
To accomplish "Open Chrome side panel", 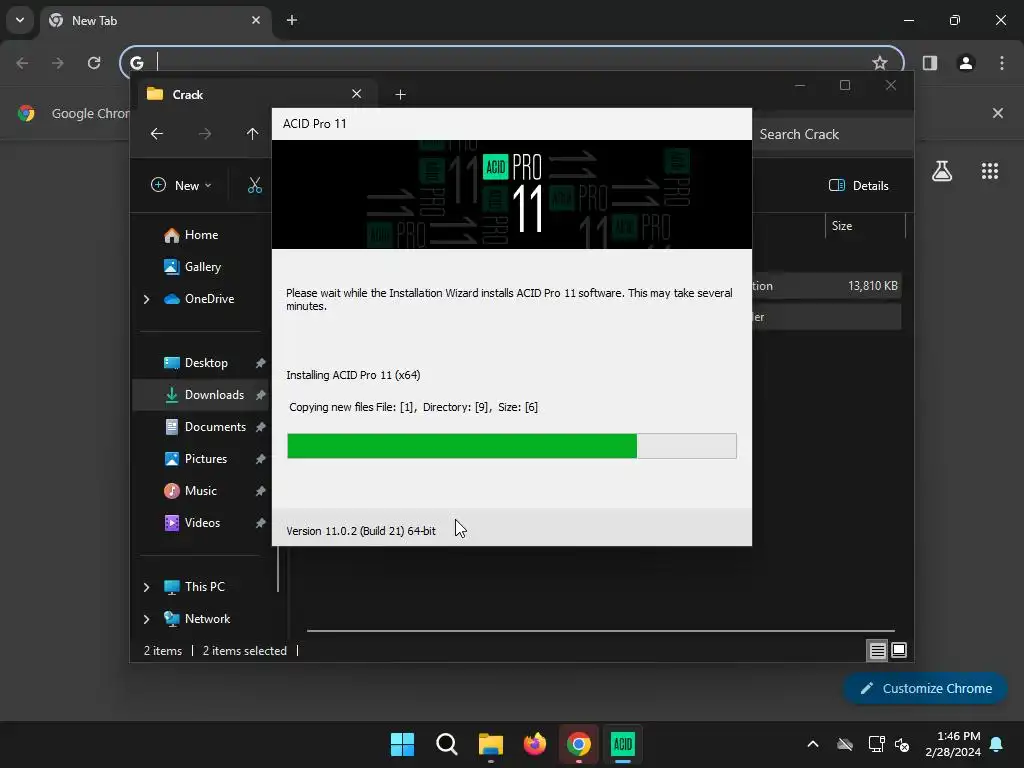I will coord(930,63).
